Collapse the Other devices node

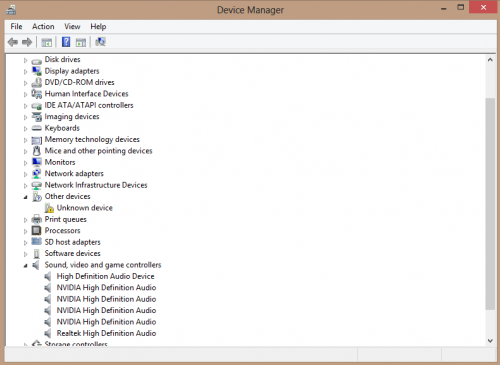25,197
